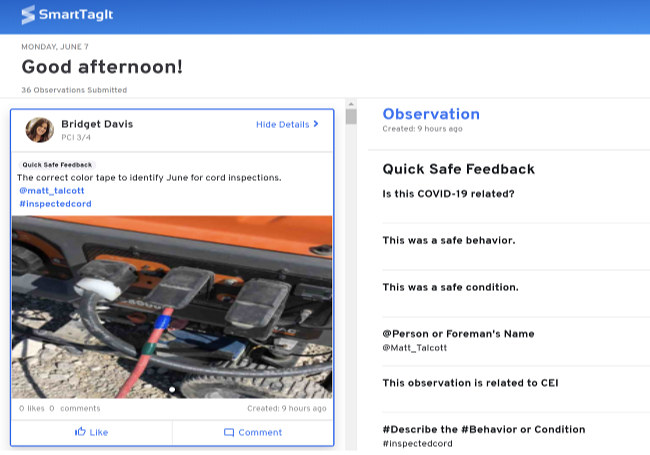Click the photo carousel dot indicator
Viewport: 650px width, 455px height.
(x=172, y=389)
